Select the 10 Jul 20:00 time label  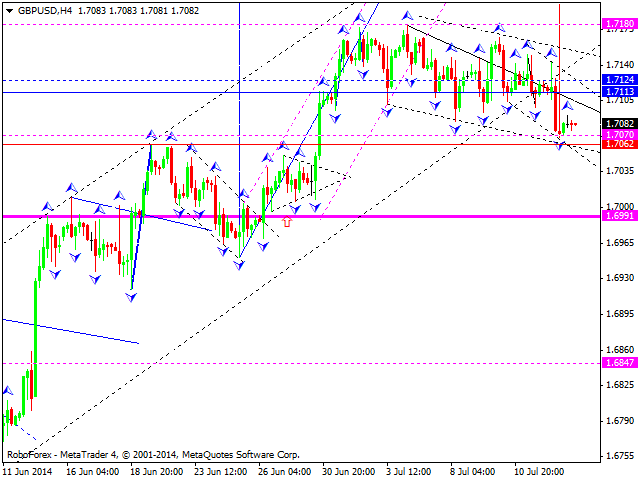coord(537,469)
